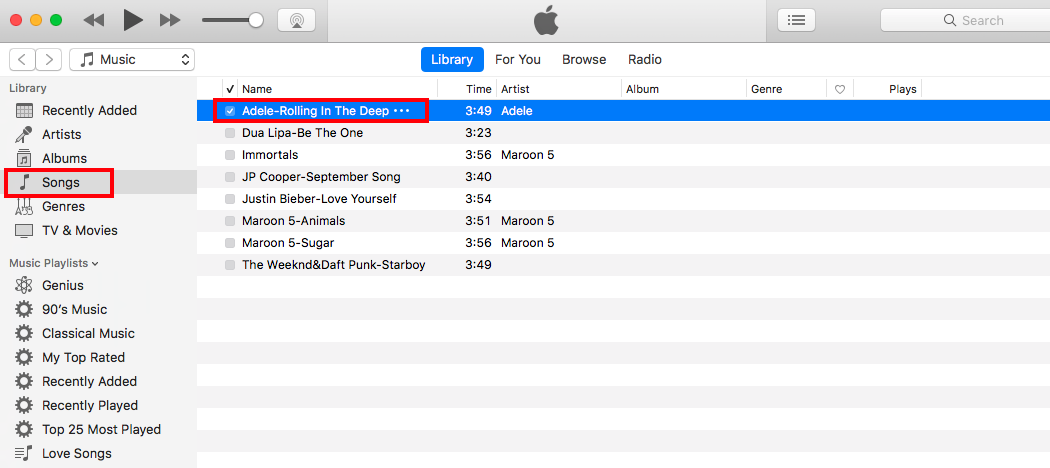Go back with the left chevron
The image size is (1050, 468).
(22, 60)
